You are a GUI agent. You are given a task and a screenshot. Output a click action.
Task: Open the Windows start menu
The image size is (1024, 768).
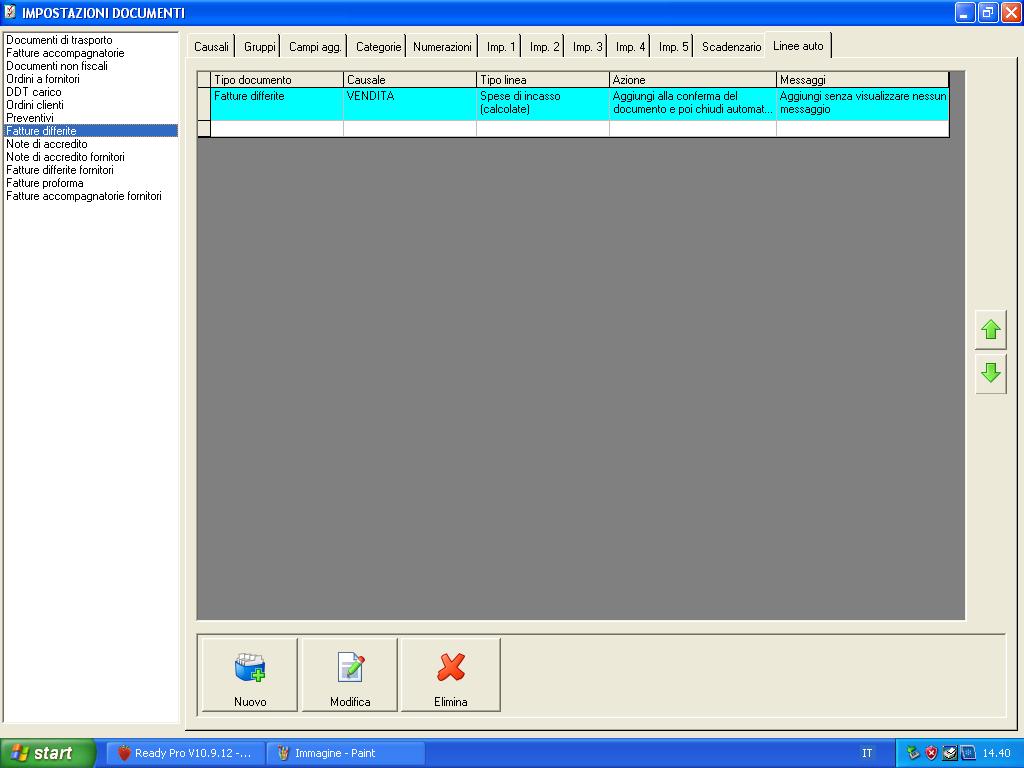click(47, 753)
